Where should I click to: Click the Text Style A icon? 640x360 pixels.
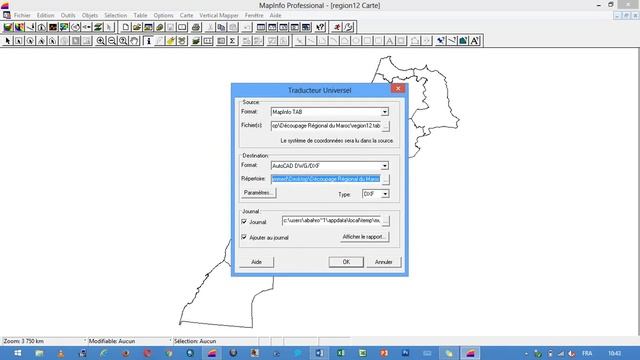[x=475, y=41]
